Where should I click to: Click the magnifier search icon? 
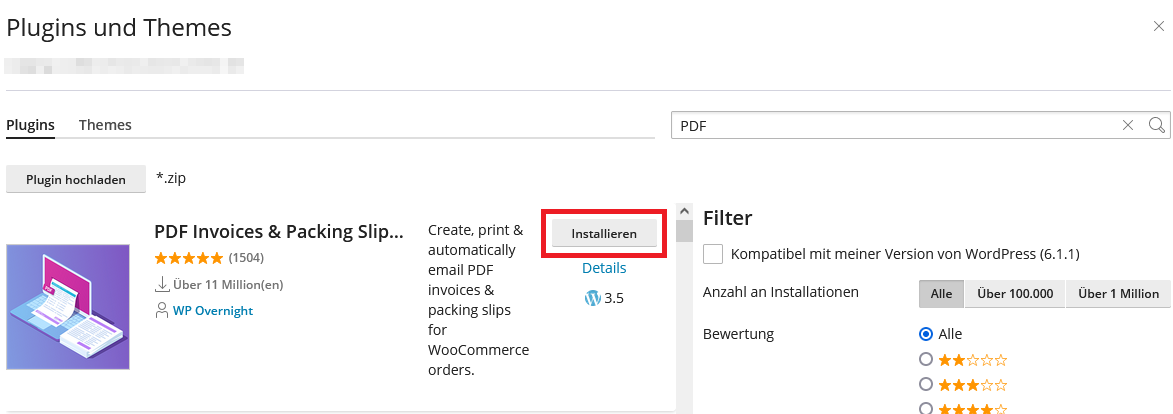1156,125
